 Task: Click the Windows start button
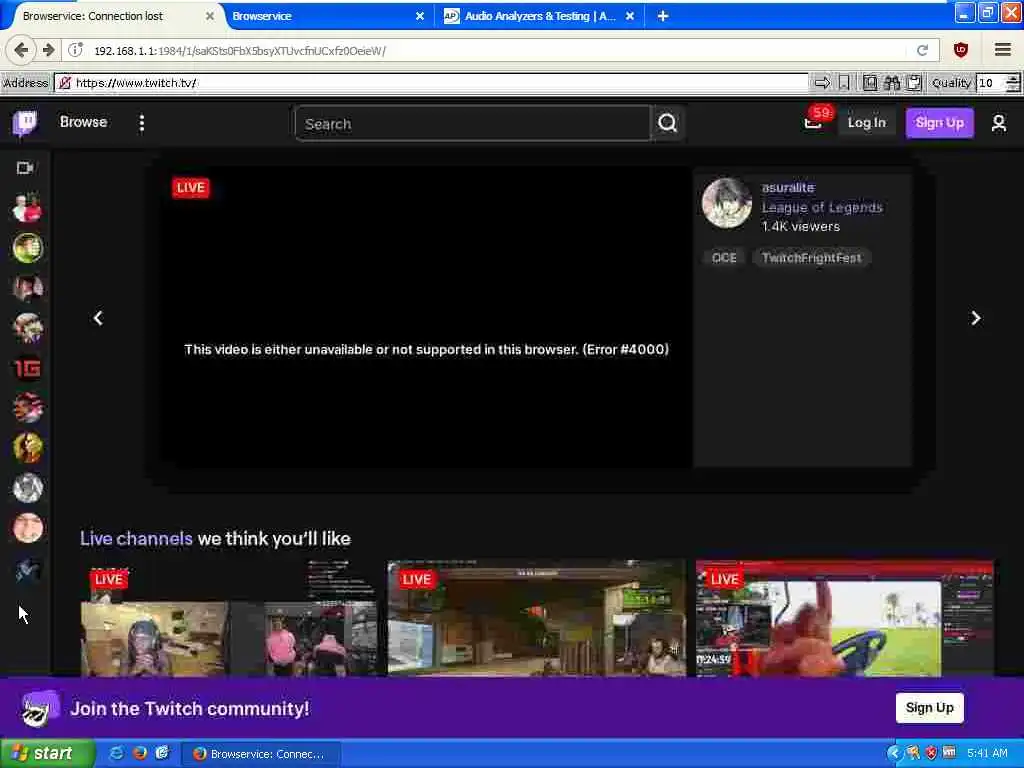47,753
